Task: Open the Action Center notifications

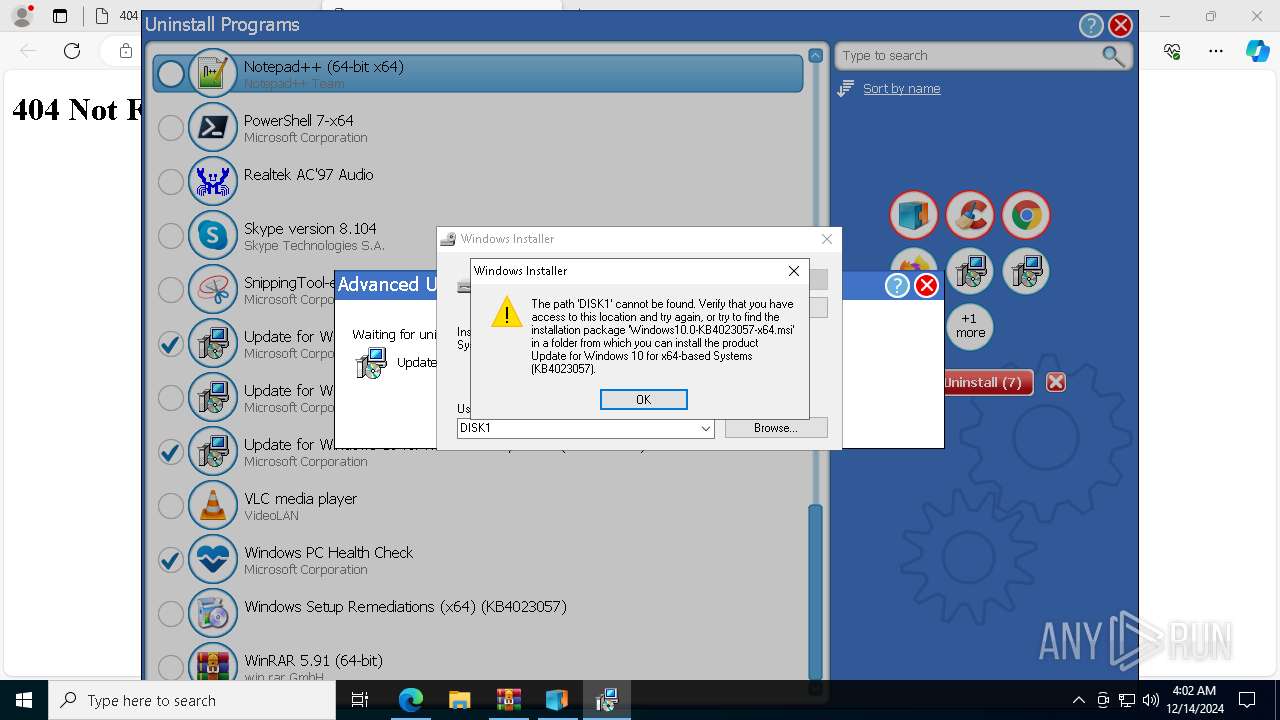Action: tap(1247, 700)
